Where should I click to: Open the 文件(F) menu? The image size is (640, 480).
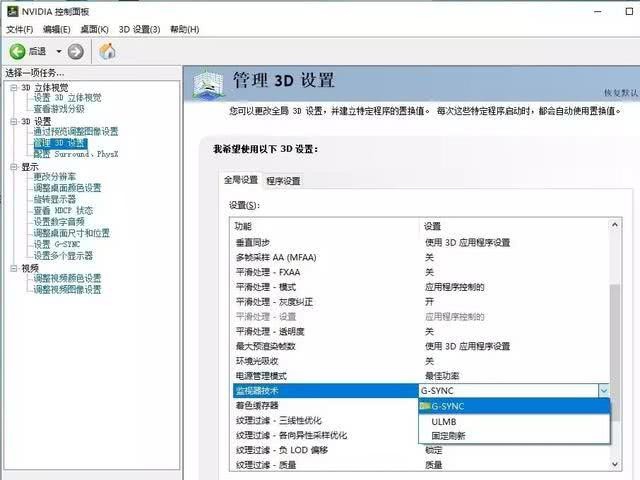coord(20,29)
